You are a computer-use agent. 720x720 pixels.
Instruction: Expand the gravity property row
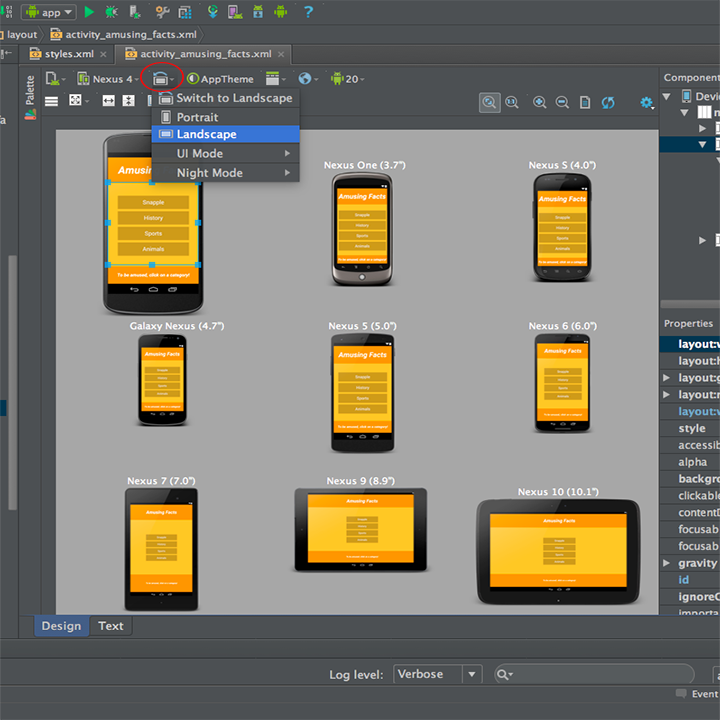(x=667, y=563)
